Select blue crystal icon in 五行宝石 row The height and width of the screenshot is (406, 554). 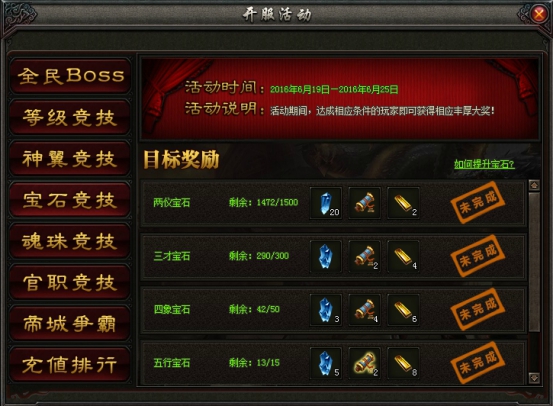pyautogui.click(x=326, y=363)
